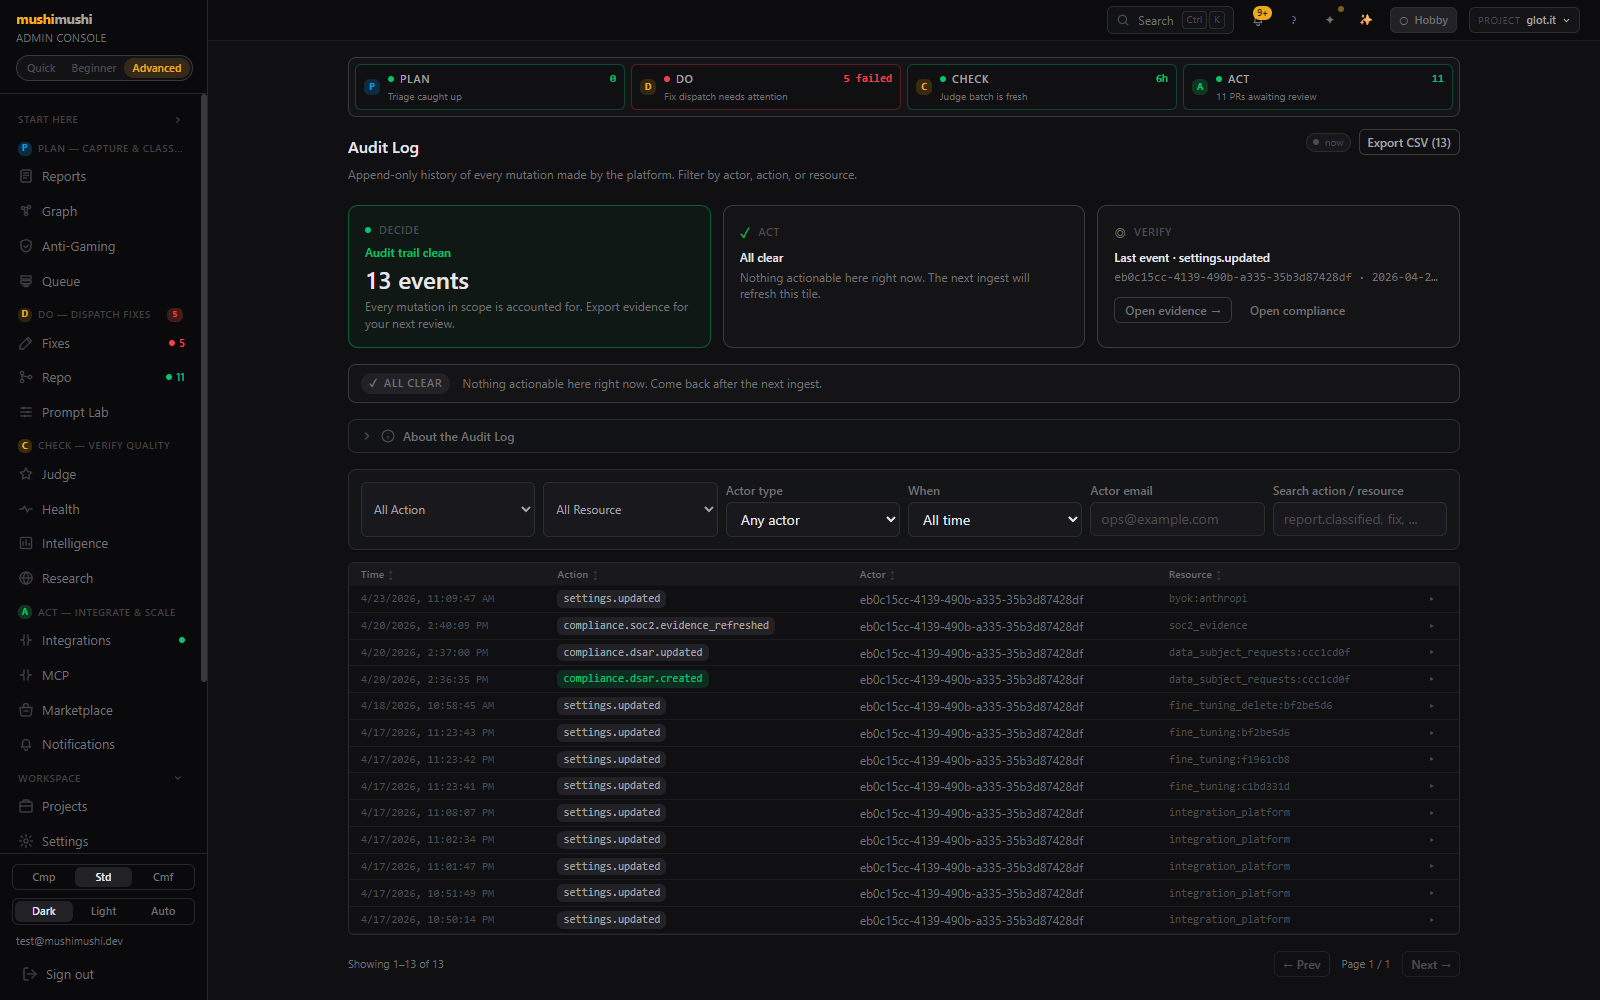Click the search magnifier icon
This screenshot has width=1600, height=1000.
[x=1124, y=20]
